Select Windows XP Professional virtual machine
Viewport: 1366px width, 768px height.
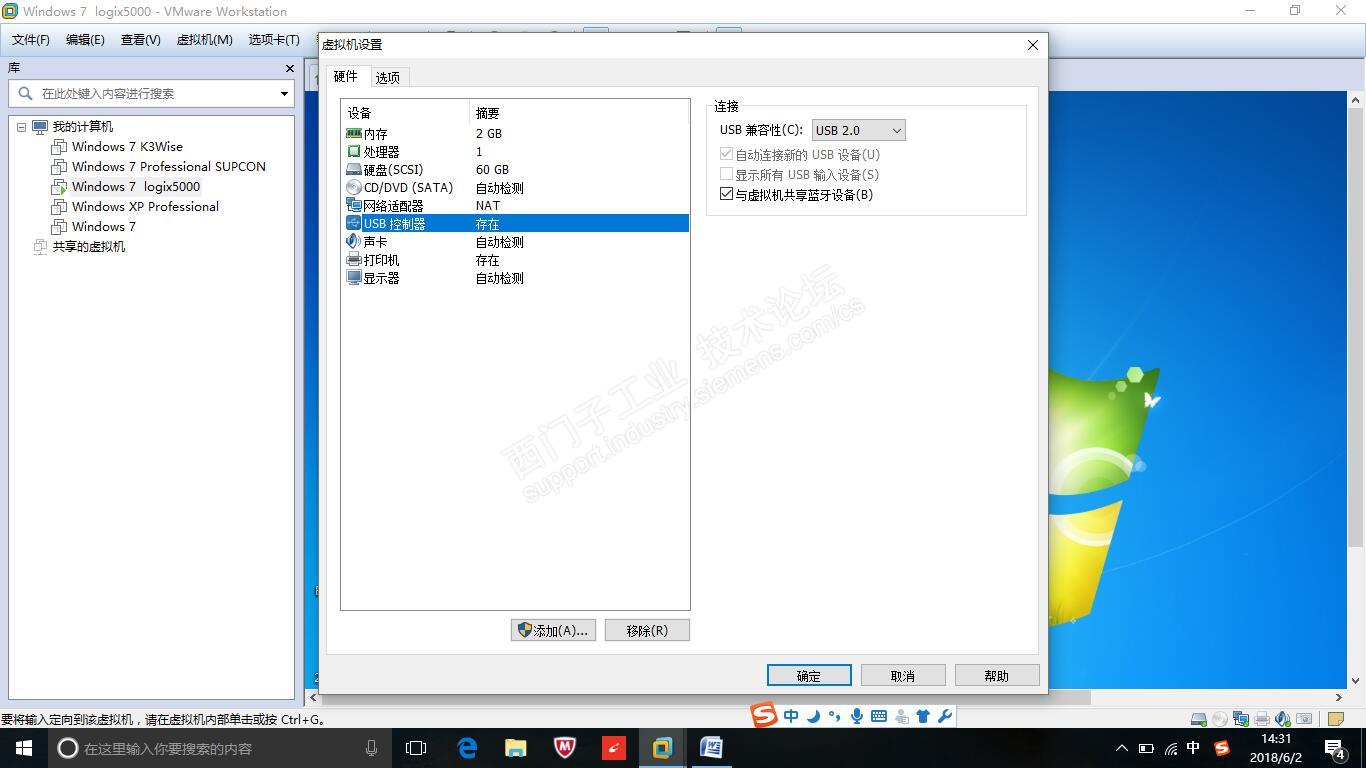pos(145,207)
